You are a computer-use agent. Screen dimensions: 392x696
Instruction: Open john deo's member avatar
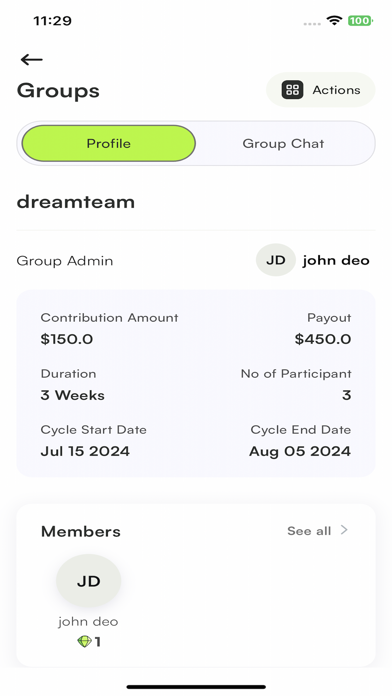(88, 581)
